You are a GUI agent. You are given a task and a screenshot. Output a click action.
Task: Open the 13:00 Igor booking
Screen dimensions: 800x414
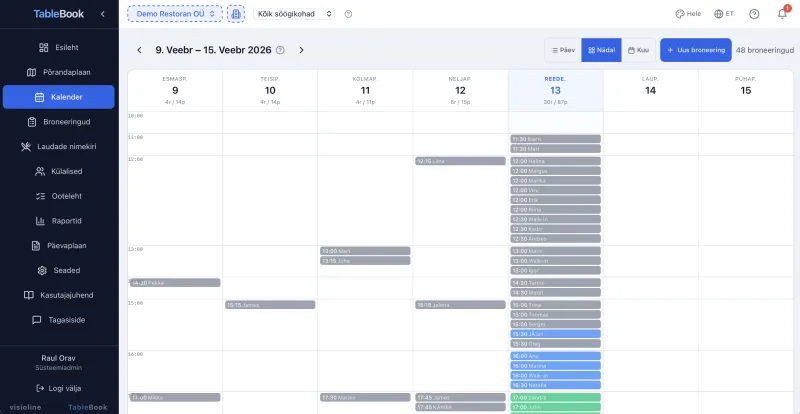point(556,270)
